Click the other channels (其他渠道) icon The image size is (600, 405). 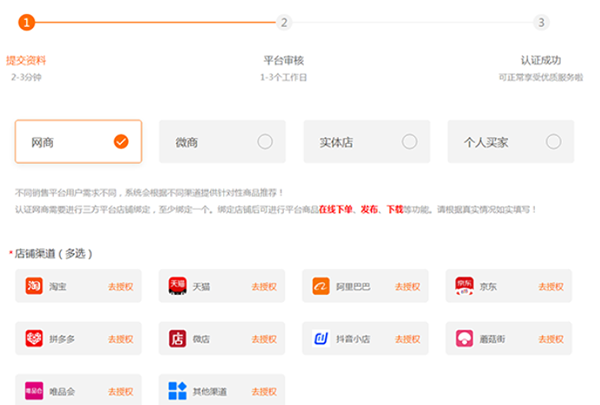point(178,390)
